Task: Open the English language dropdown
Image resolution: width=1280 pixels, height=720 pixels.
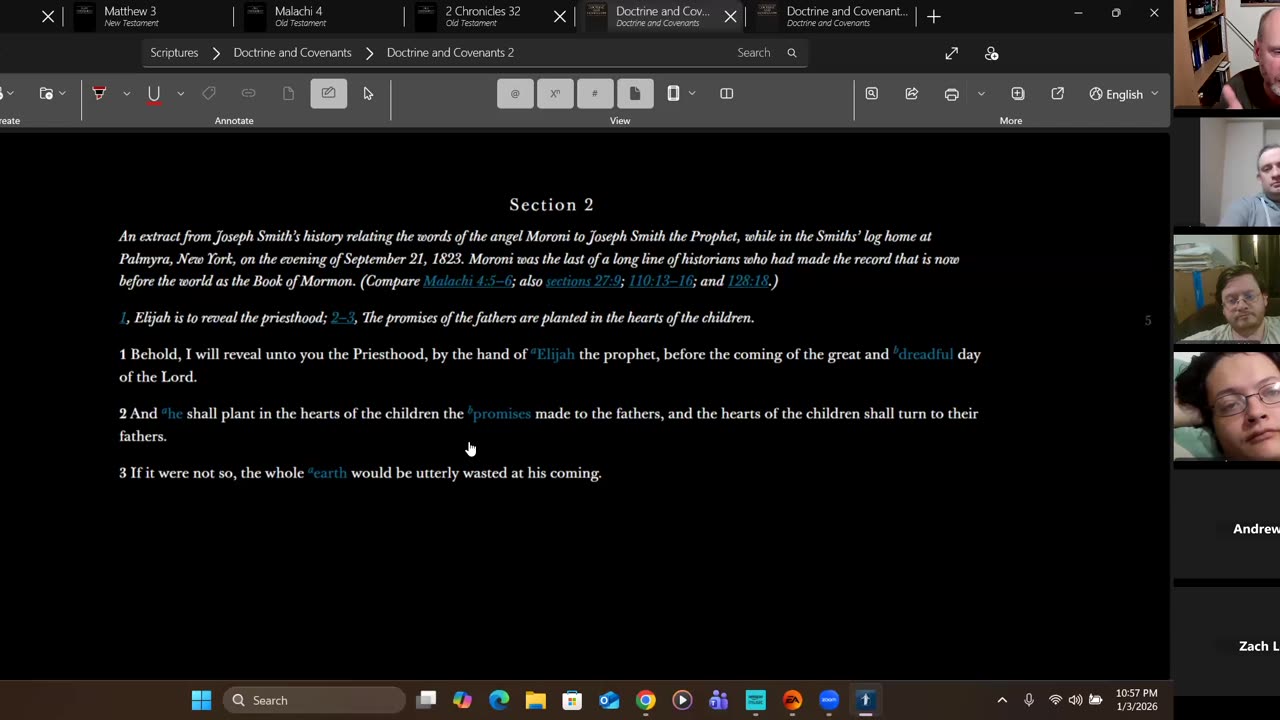Action: pos(1124,94)
